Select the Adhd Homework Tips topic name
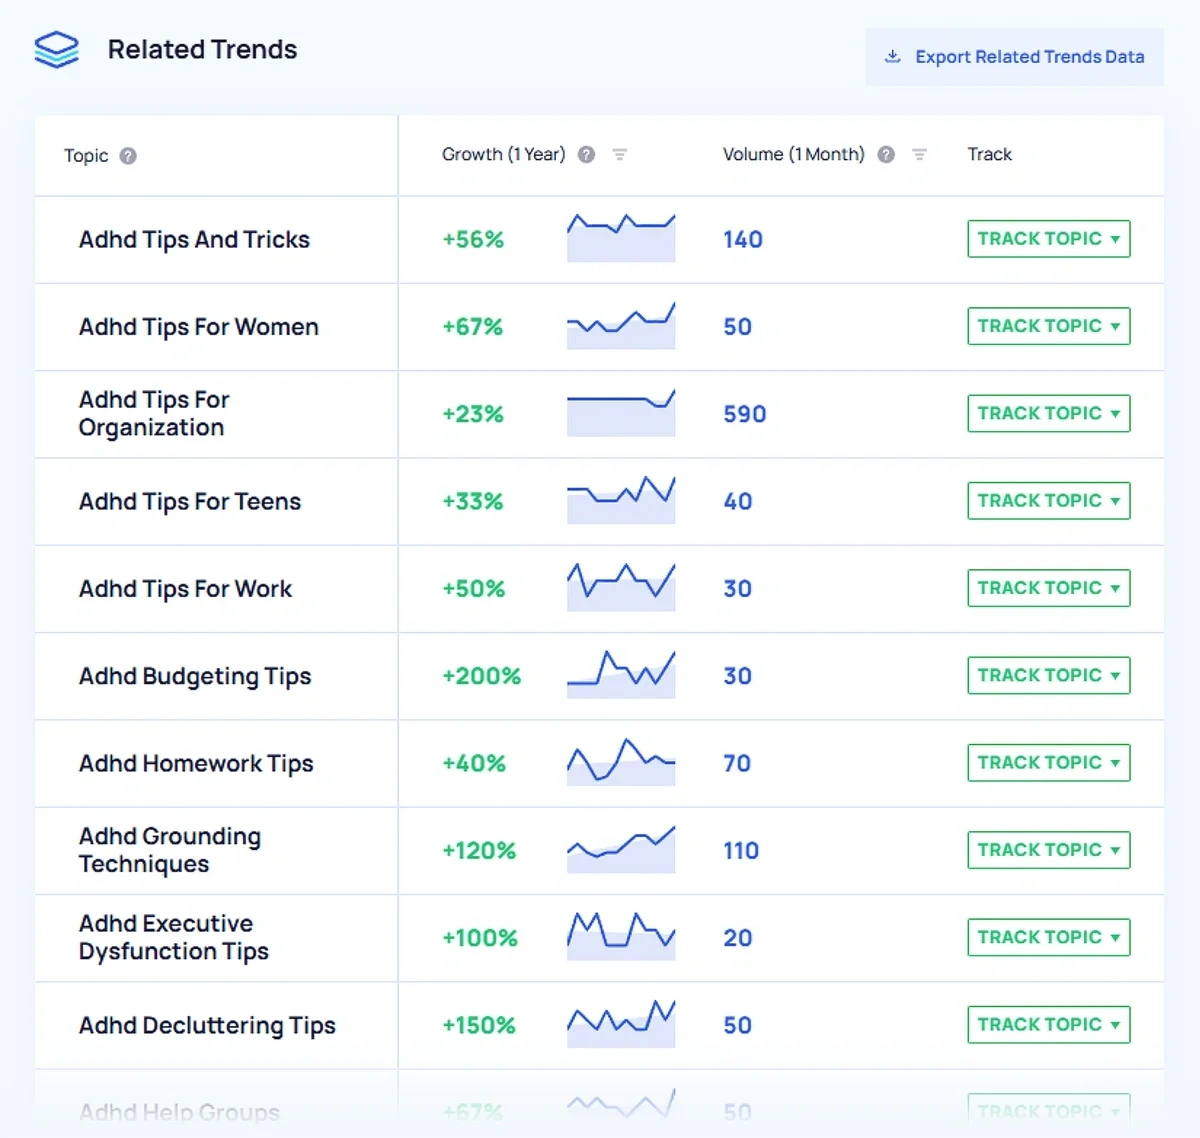Viewport: 1200px width, 1138px height. 196,763
